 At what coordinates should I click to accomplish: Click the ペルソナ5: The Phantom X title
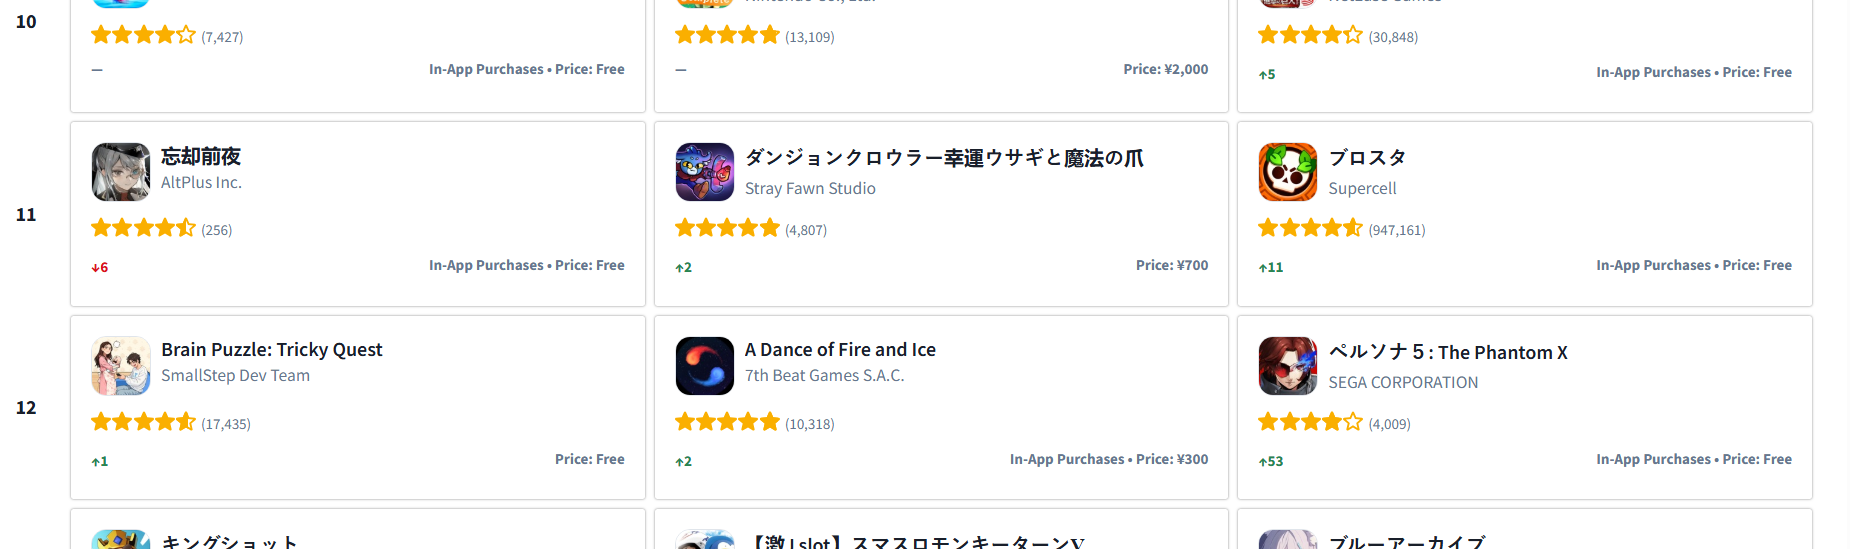click(1447, 352)
